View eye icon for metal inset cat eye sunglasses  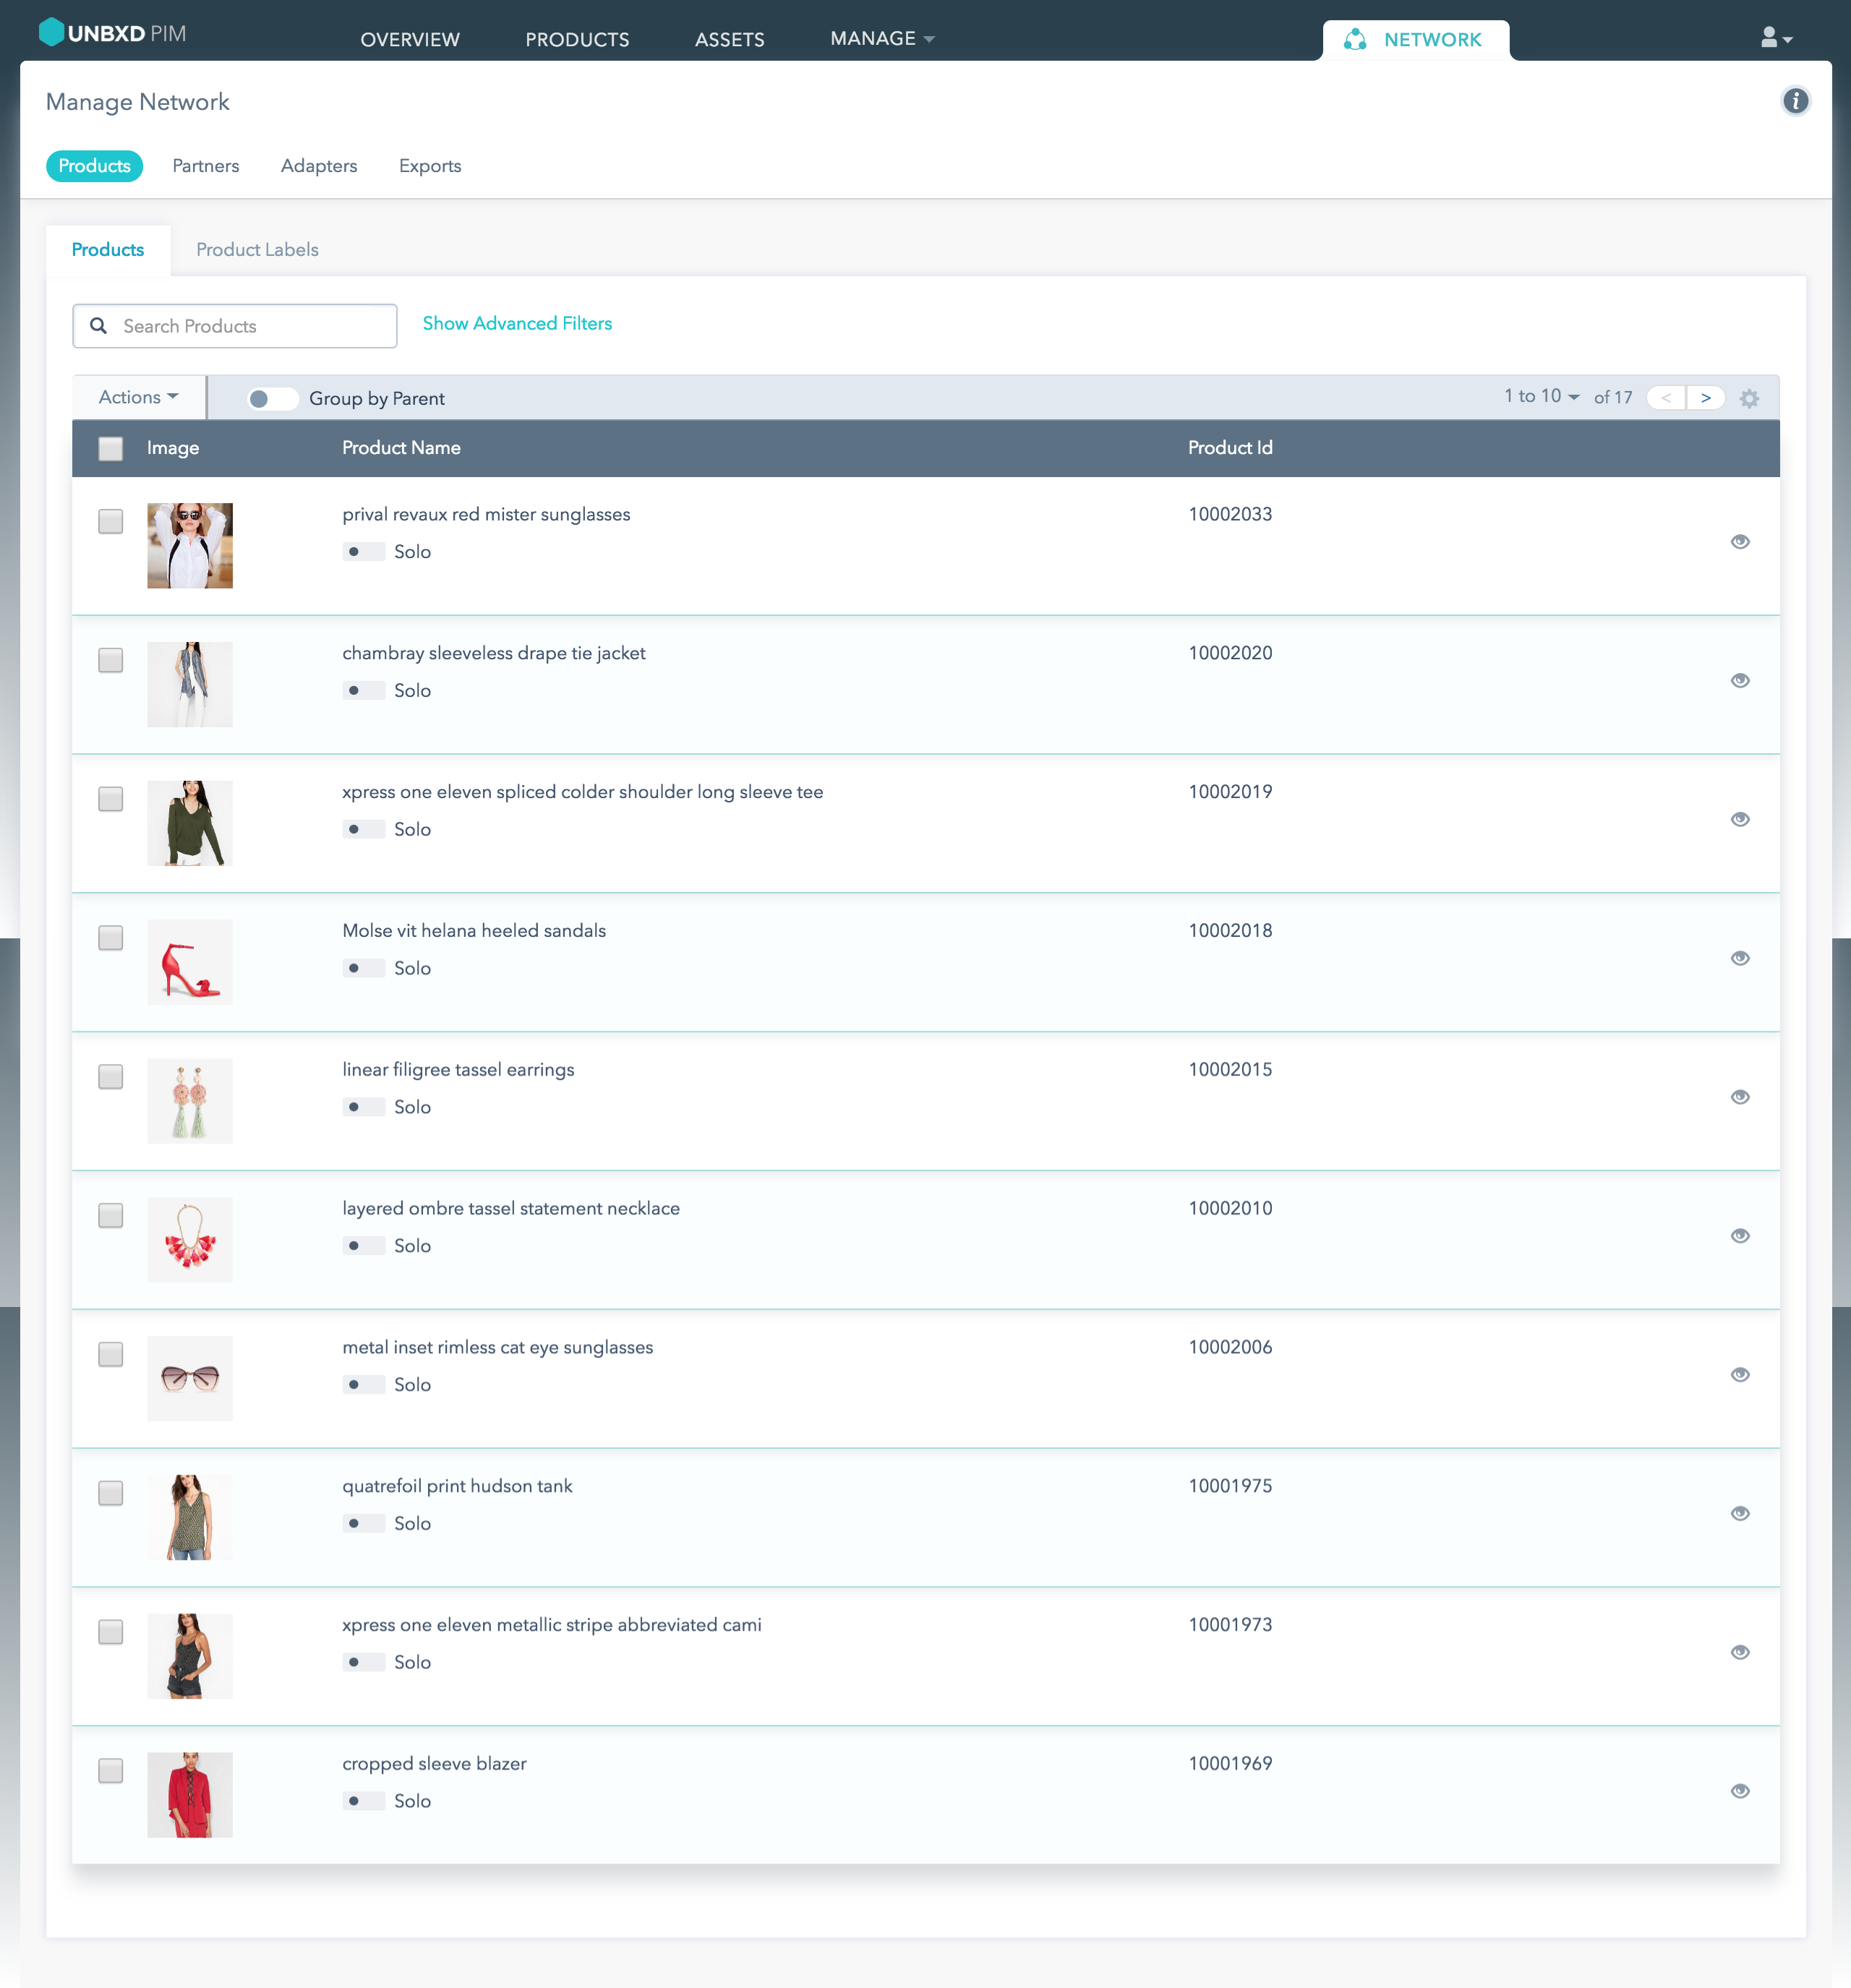[x=1740, y=1376]
